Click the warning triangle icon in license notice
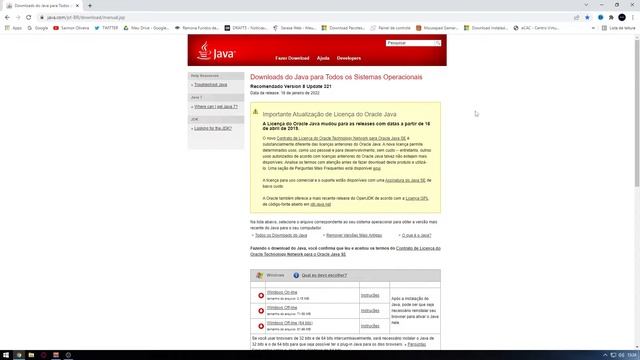The width and height of the screenshot is (640, 360). tap(256, 111)
